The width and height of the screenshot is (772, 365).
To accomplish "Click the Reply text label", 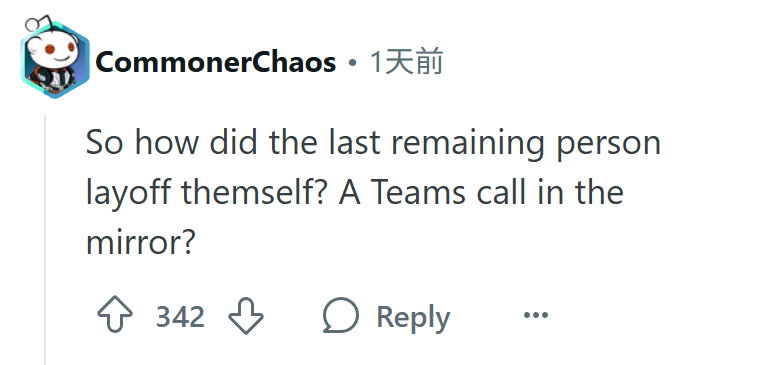I will pos(413,317).
